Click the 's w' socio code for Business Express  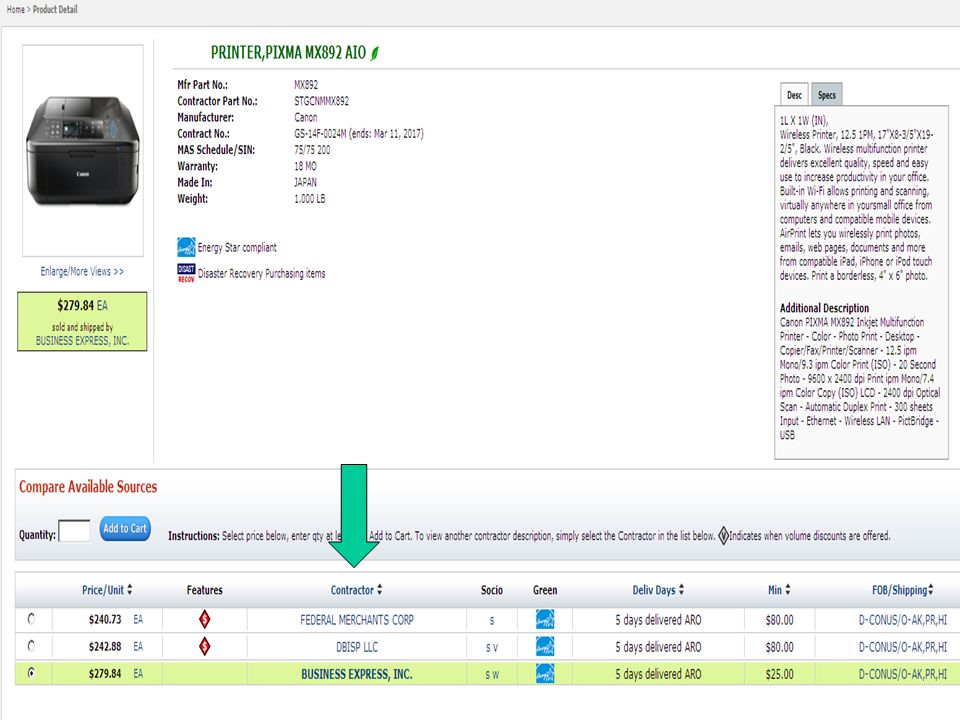point(492,675)
